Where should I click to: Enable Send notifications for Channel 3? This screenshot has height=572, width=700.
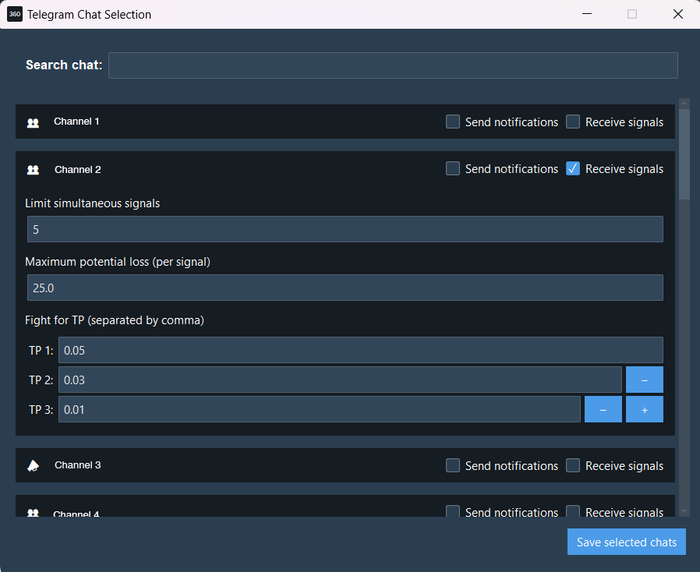(453, 465)
